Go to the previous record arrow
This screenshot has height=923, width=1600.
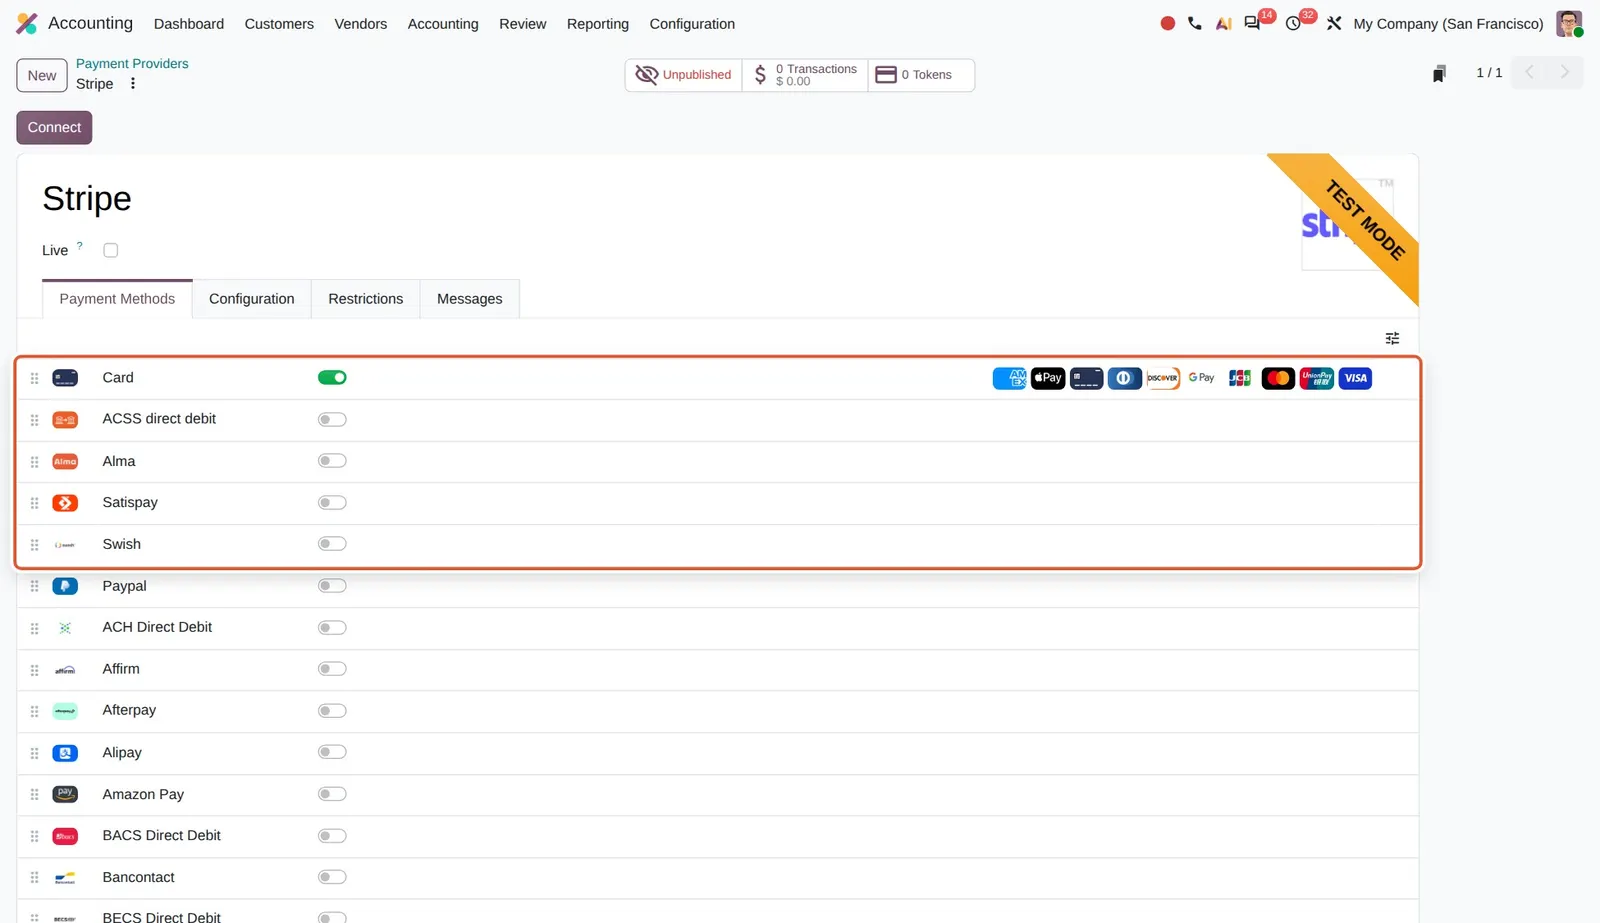tap(1529, 72)
